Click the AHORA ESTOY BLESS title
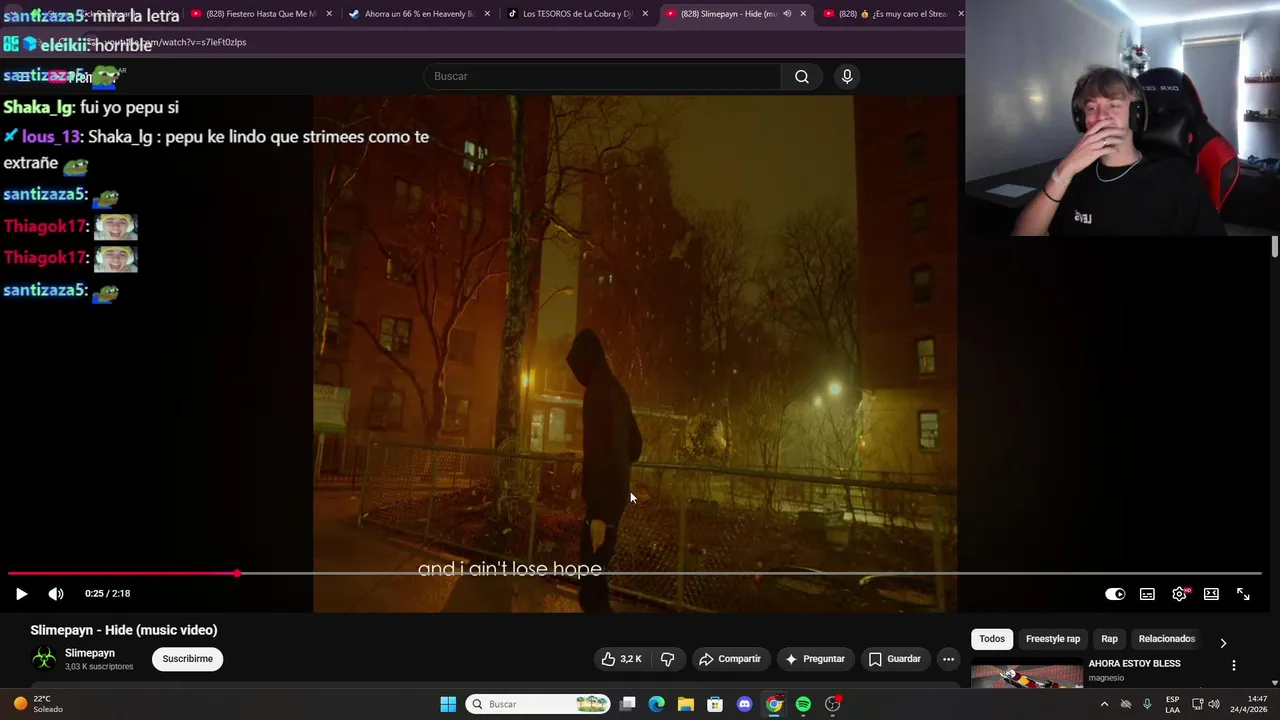The height and width of the screenshot is (720, 1280). 1134,663
